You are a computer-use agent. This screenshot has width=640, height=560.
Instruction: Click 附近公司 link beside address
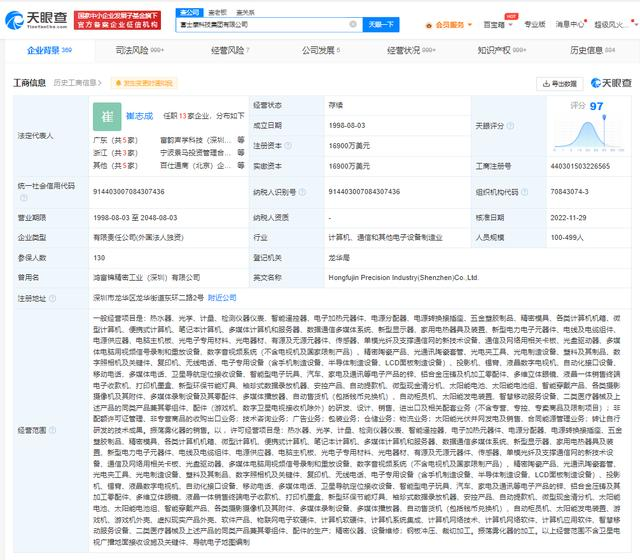pos(222,297)
